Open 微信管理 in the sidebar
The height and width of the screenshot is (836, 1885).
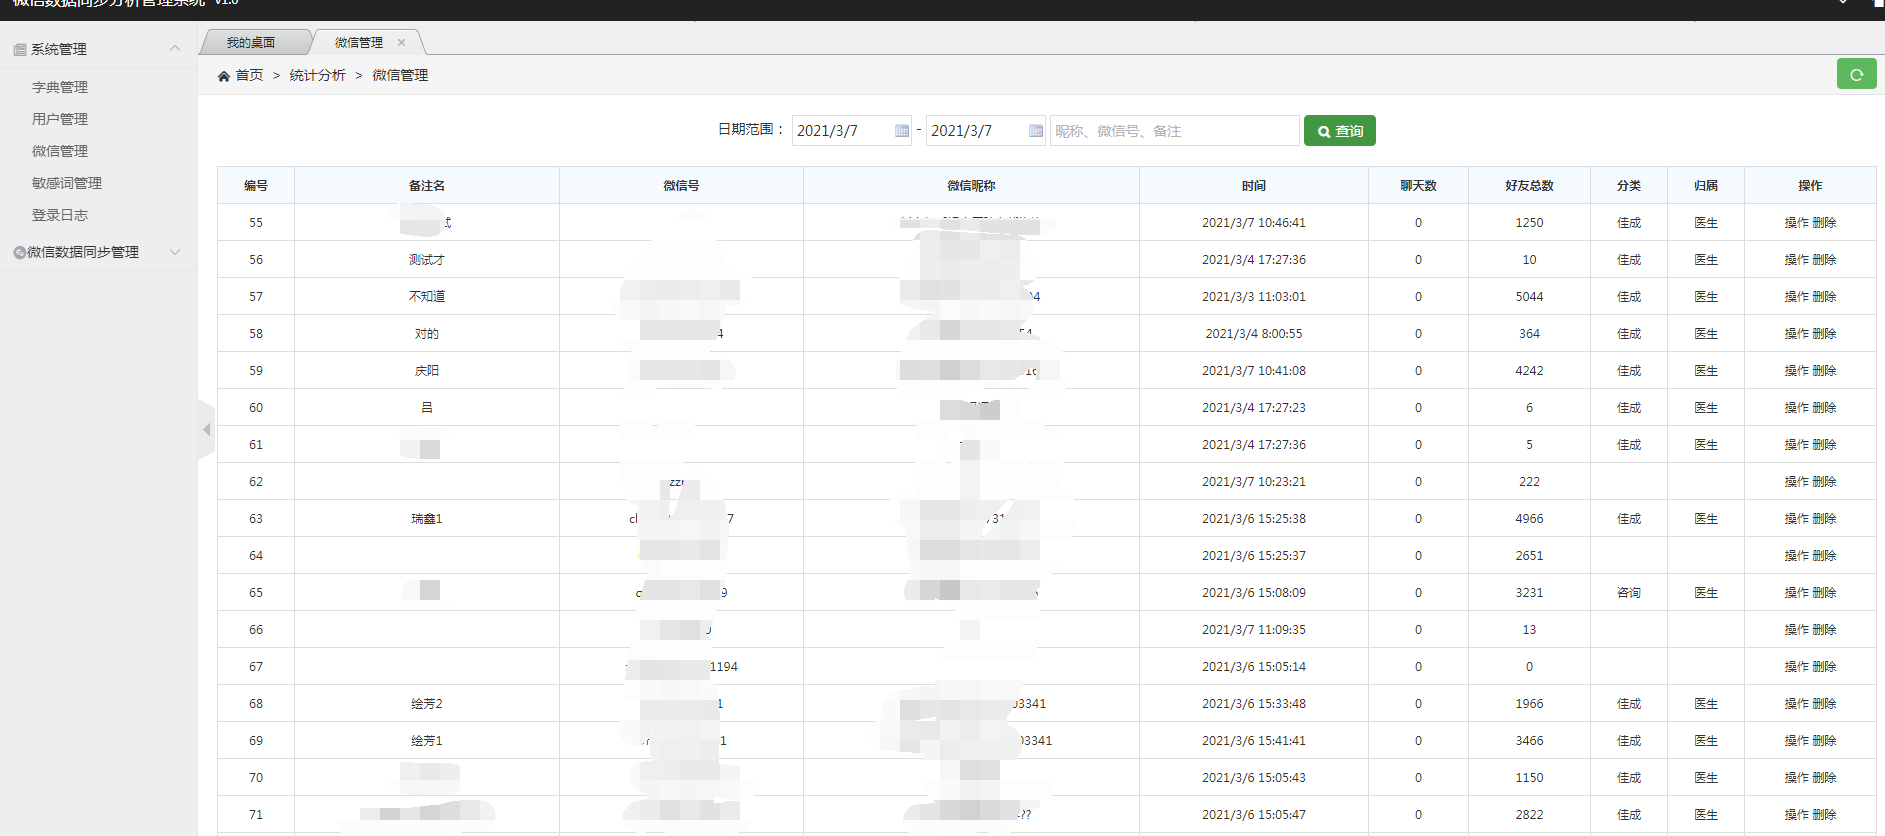click(60, 151)
